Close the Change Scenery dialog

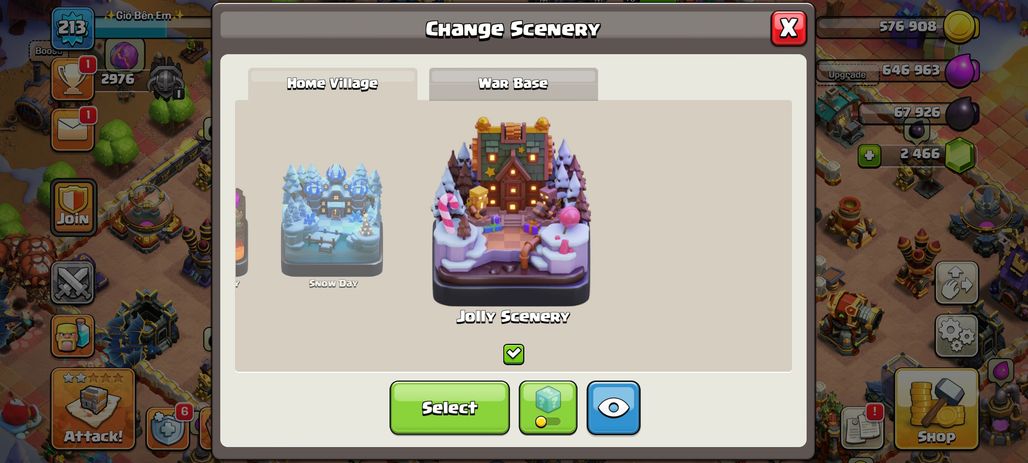(x=788, y=28)
